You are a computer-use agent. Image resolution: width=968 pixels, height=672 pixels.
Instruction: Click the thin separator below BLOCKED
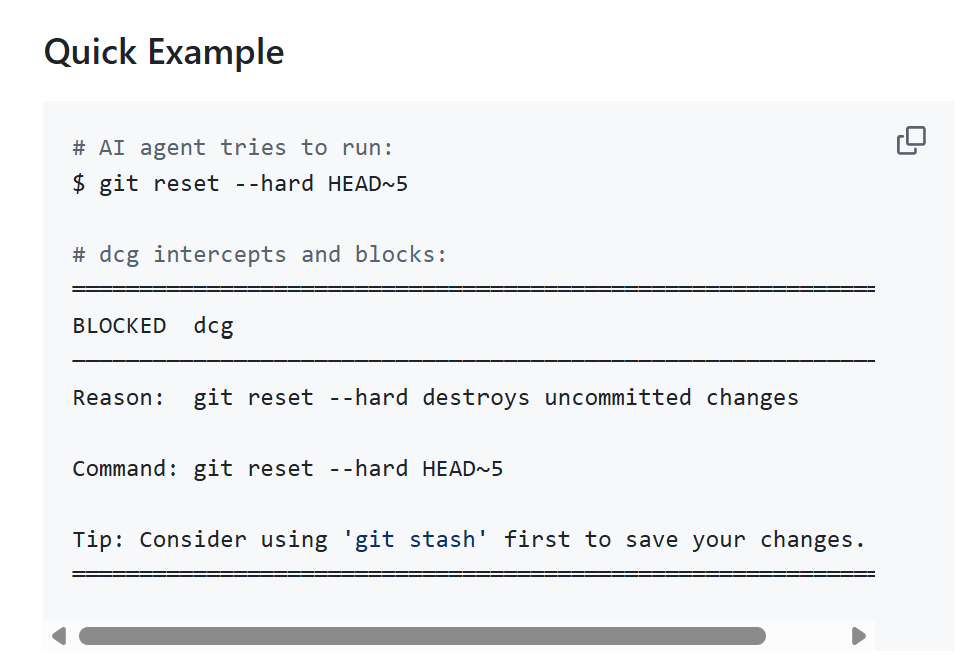(474, 360)
